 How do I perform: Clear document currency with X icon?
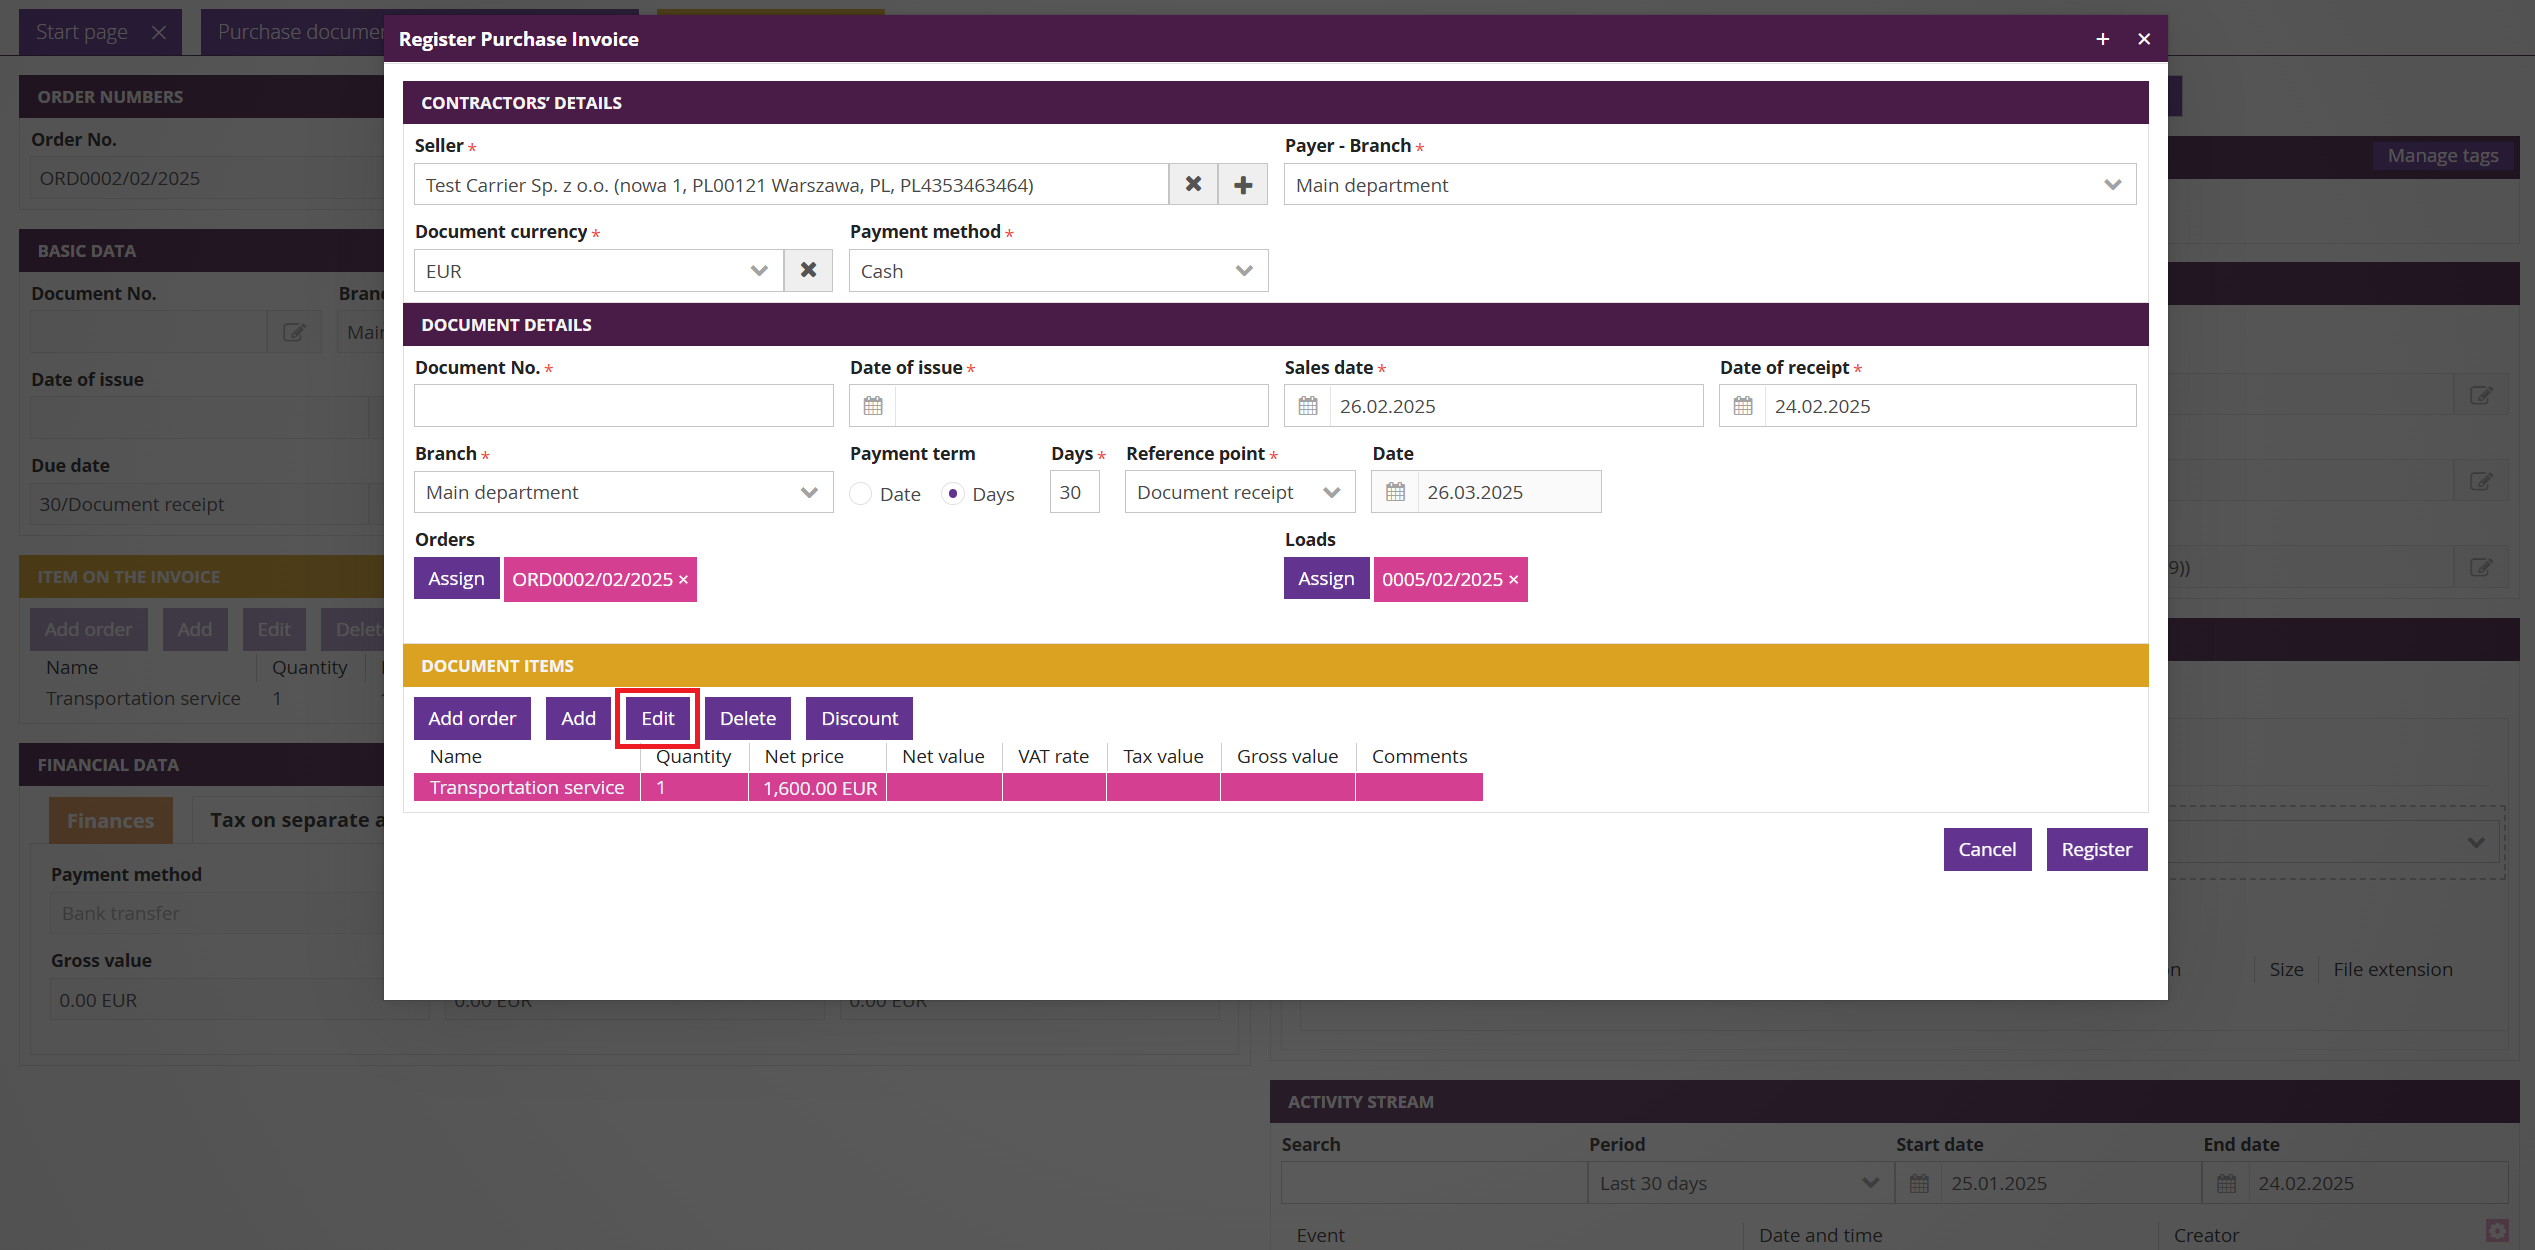tap(808, 271)
